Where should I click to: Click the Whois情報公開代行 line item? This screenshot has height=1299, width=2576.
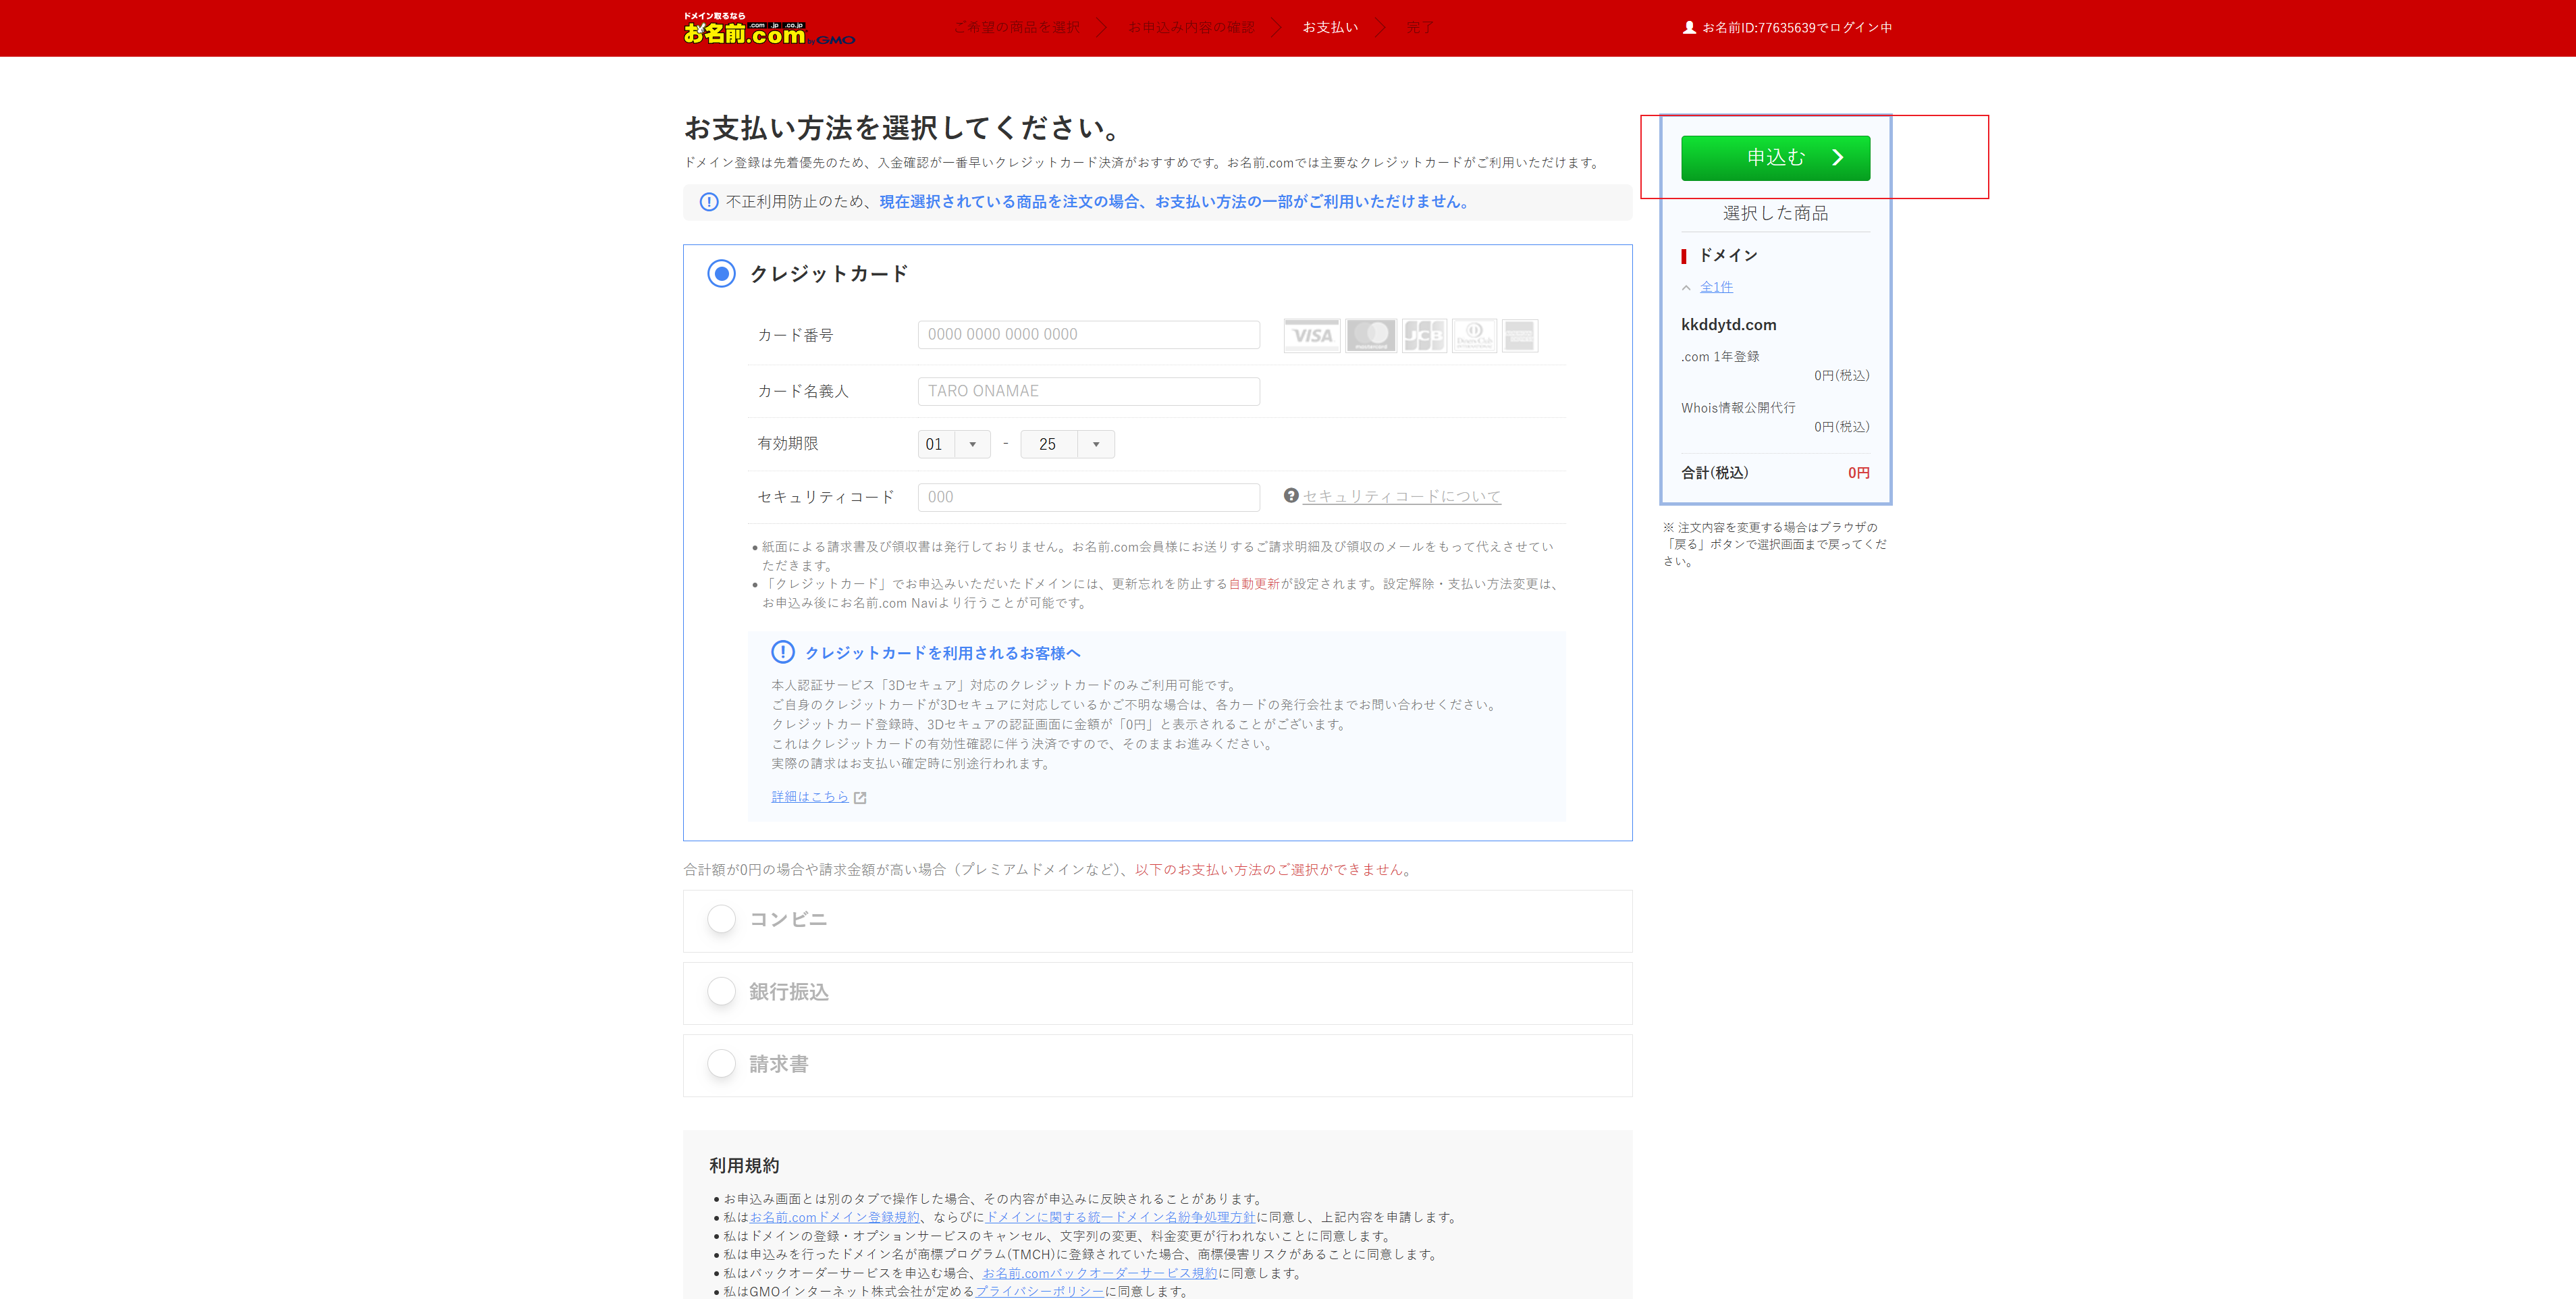(1738, 408)
